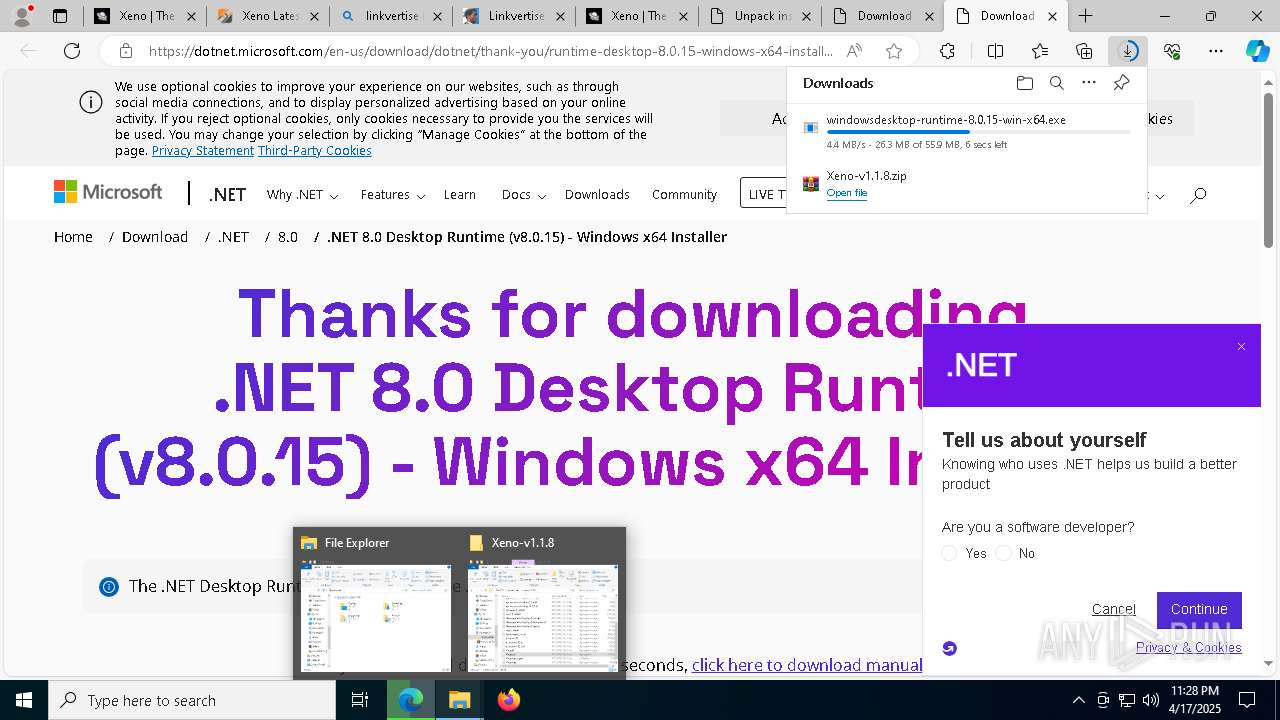Open the Privacy Statement link
1280x720 pixels.
click(203, 151)
